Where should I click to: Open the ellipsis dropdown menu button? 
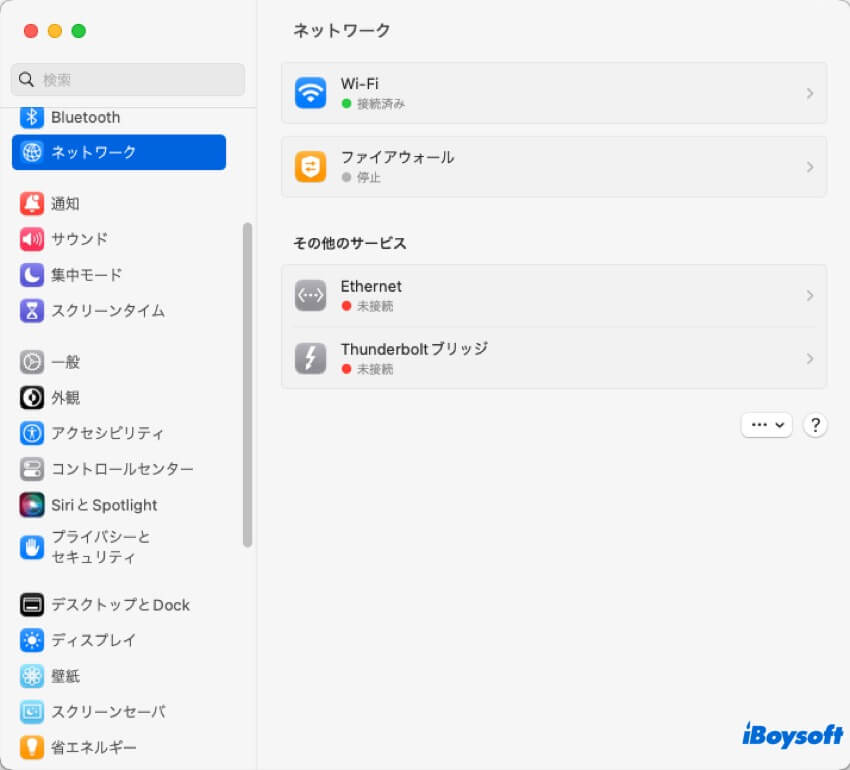[x=766, y=425]
